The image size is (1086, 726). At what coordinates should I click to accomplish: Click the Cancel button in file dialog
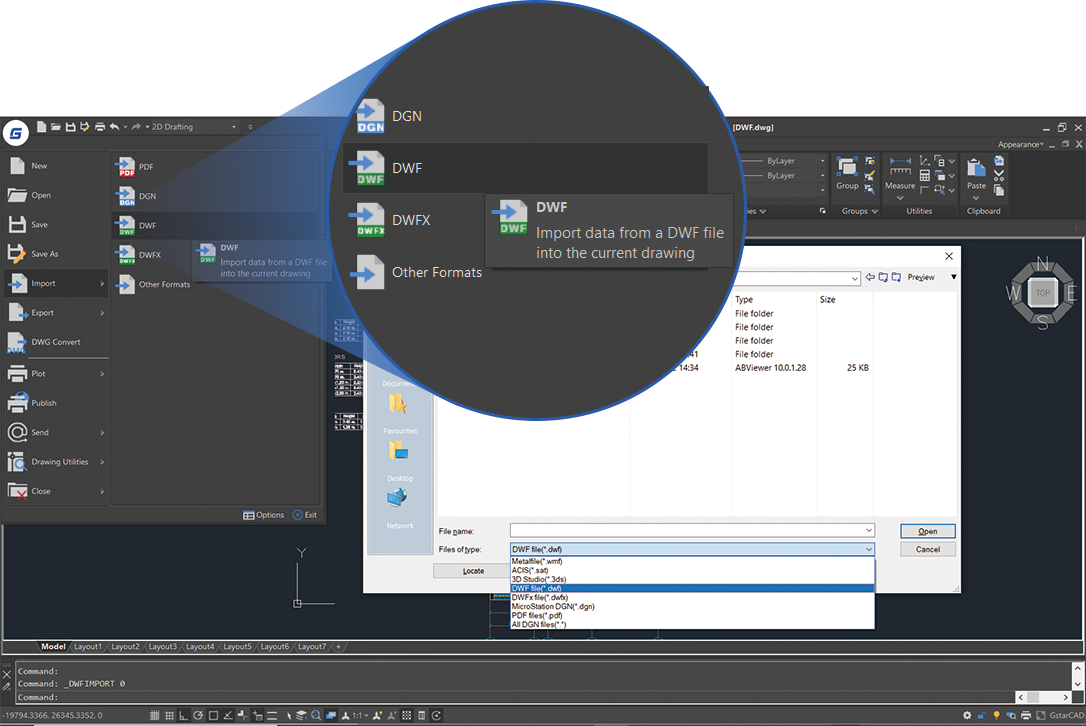pyautogui.click(x=927, y=549)
